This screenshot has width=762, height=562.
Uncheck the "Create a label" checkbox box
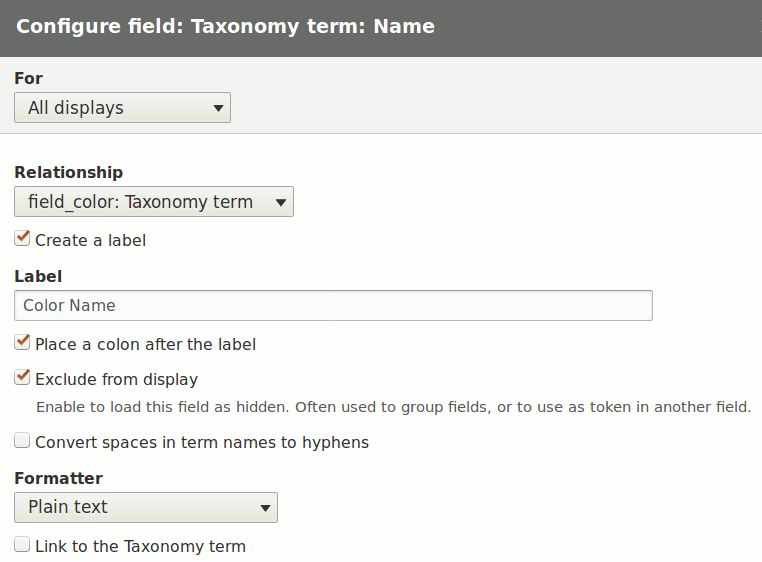coord(22,239)
